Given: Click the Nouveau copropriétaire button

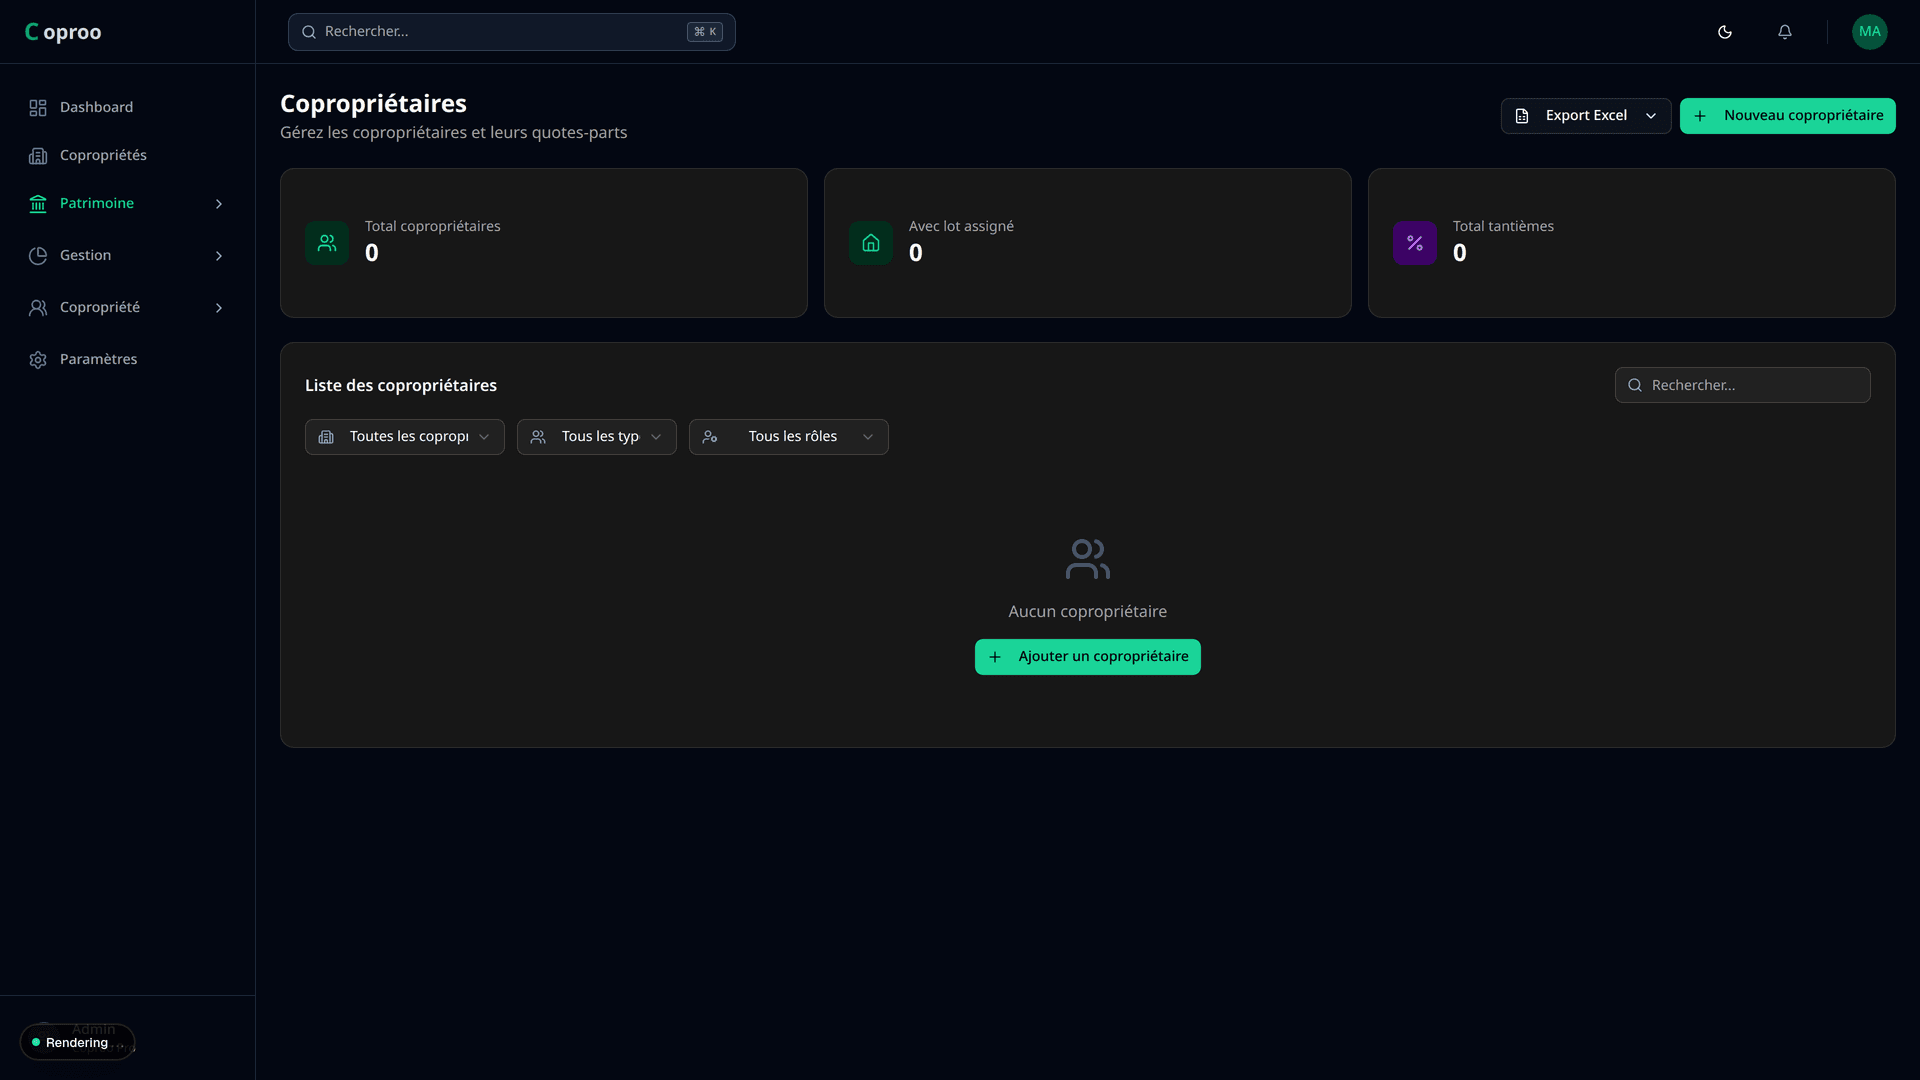Looking at the screenshot, I should click(x=1787, y=116).
